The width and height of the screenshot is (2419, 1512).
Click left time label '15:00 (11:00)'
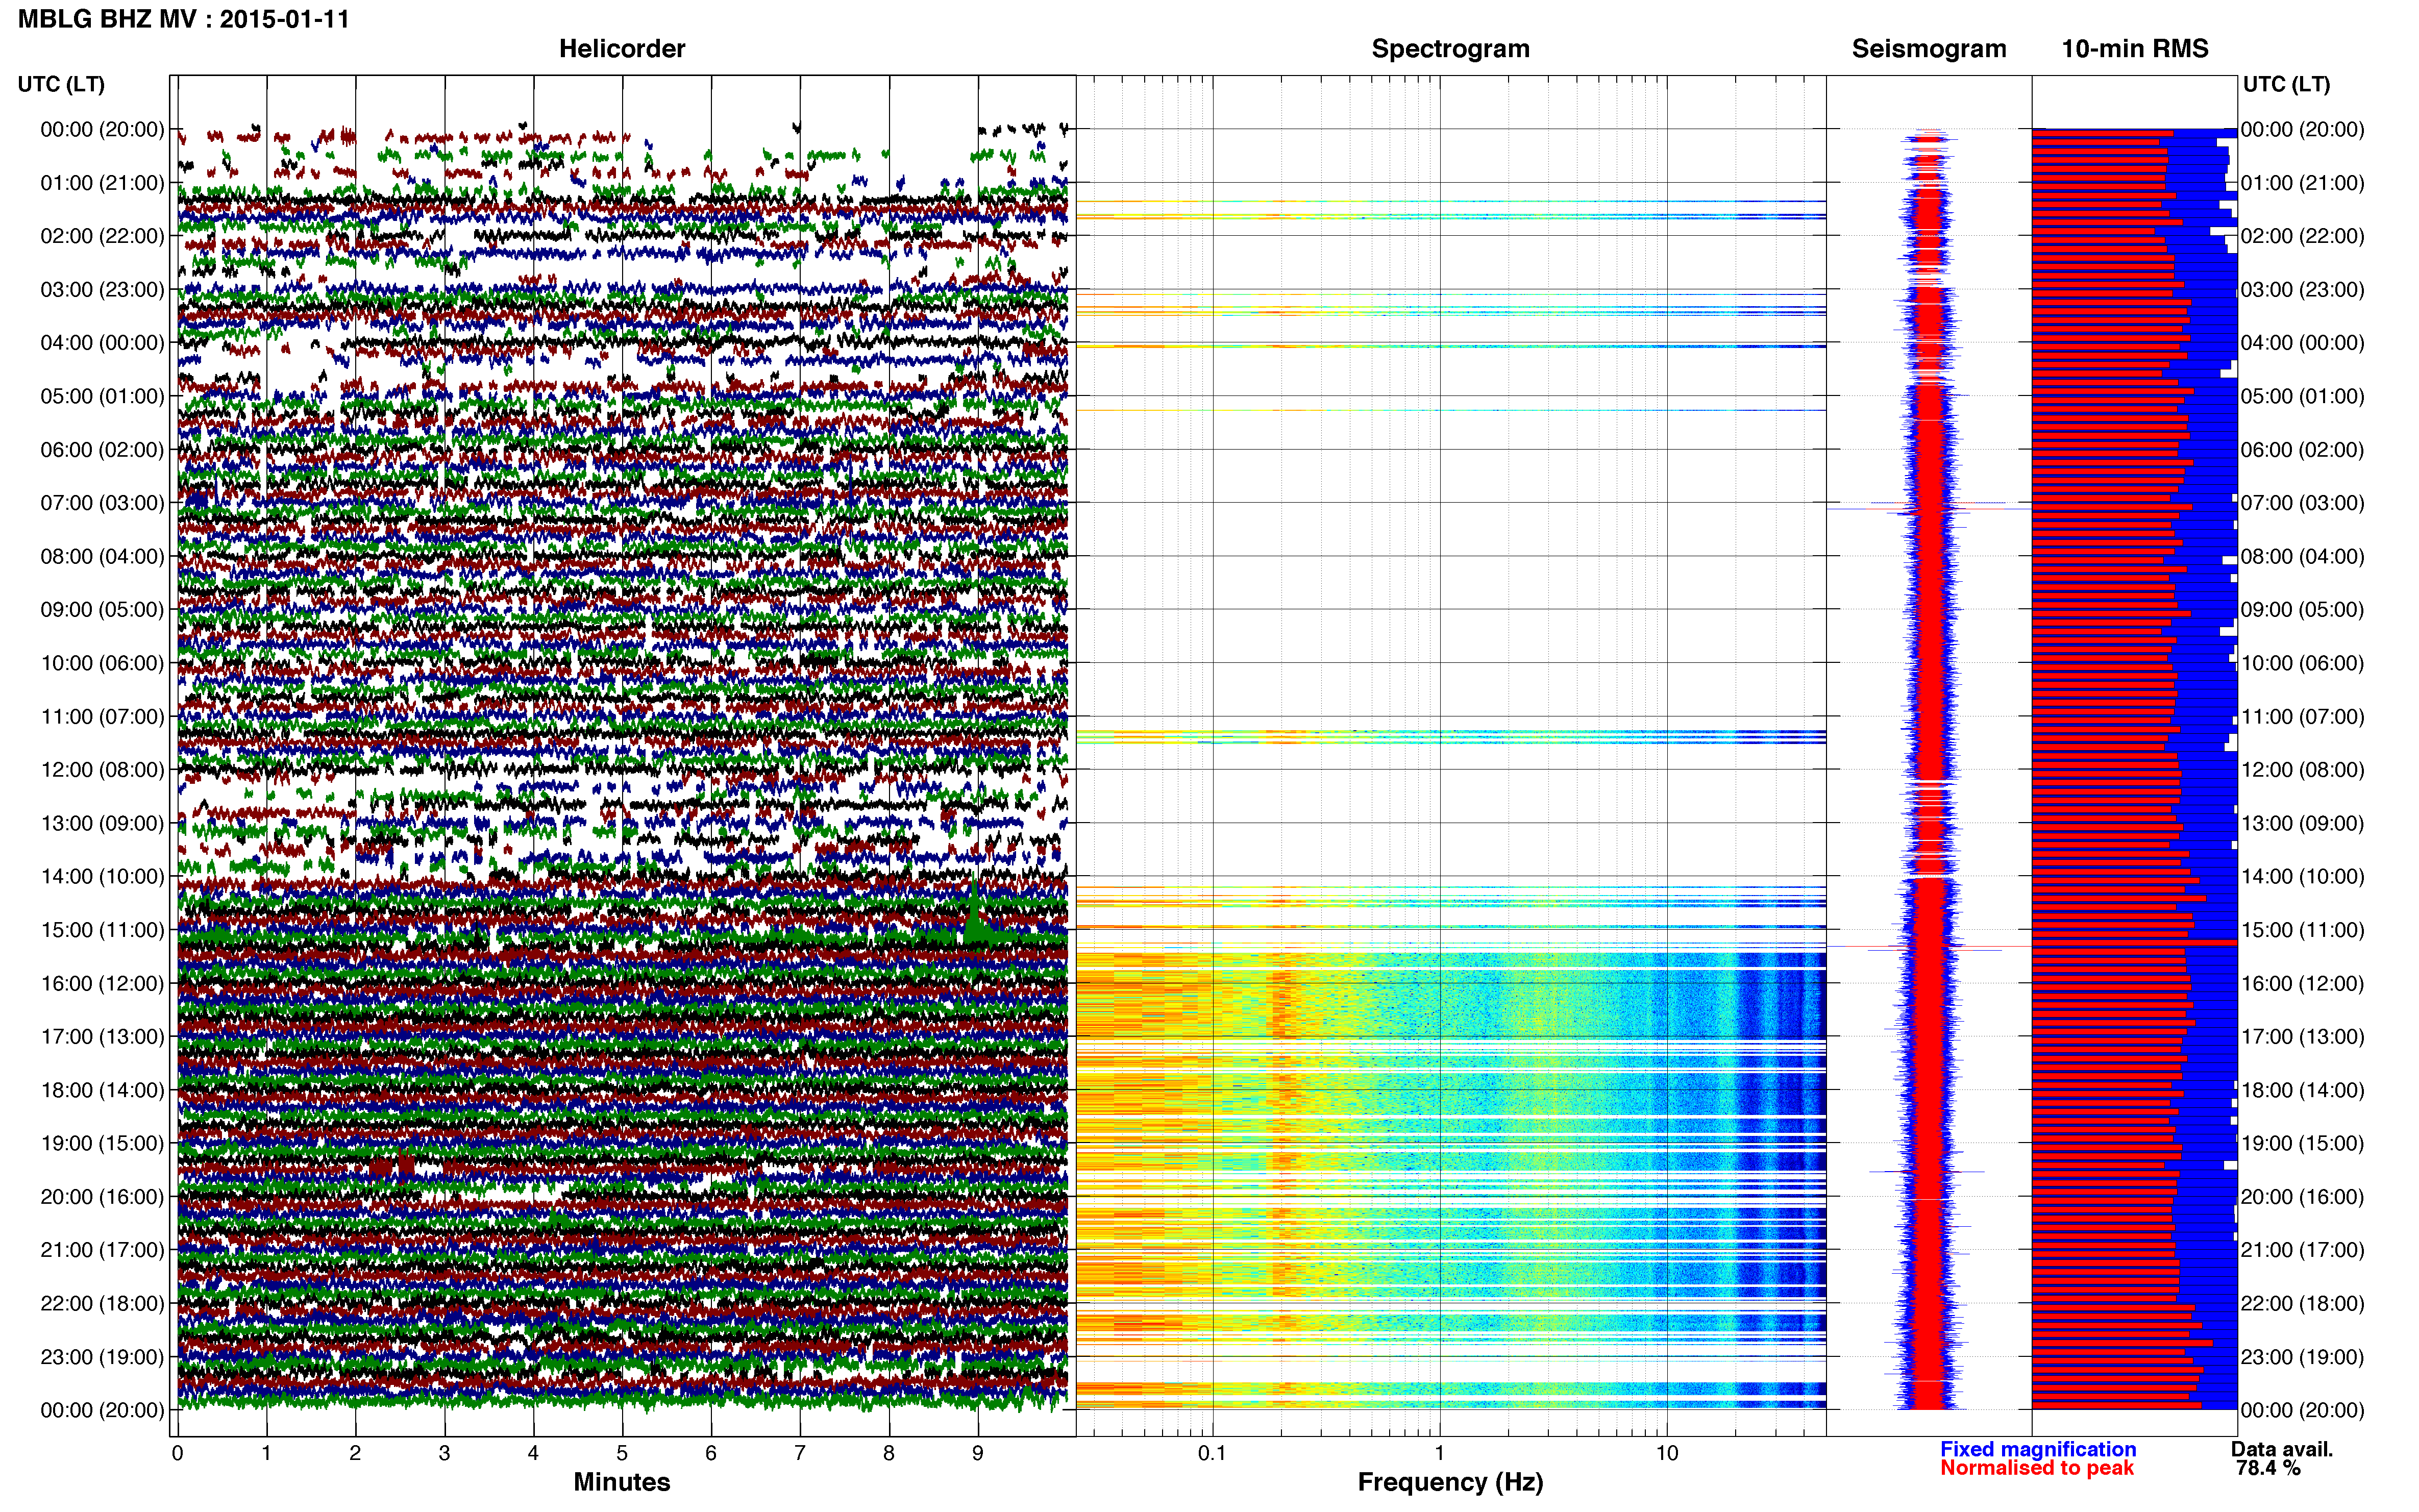point(102,930)
